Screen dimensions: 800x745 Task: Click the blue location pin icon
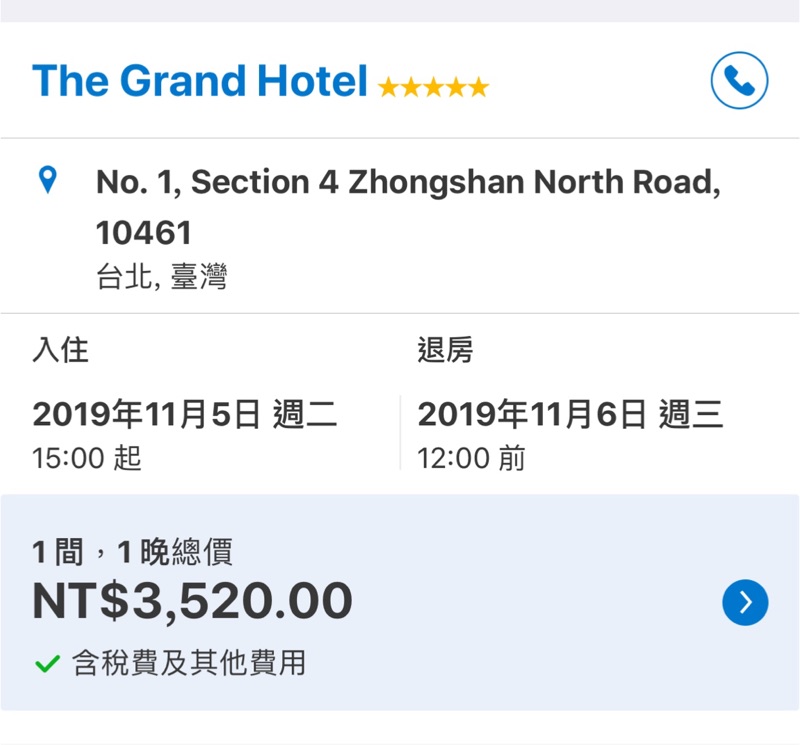coord(47,181)
